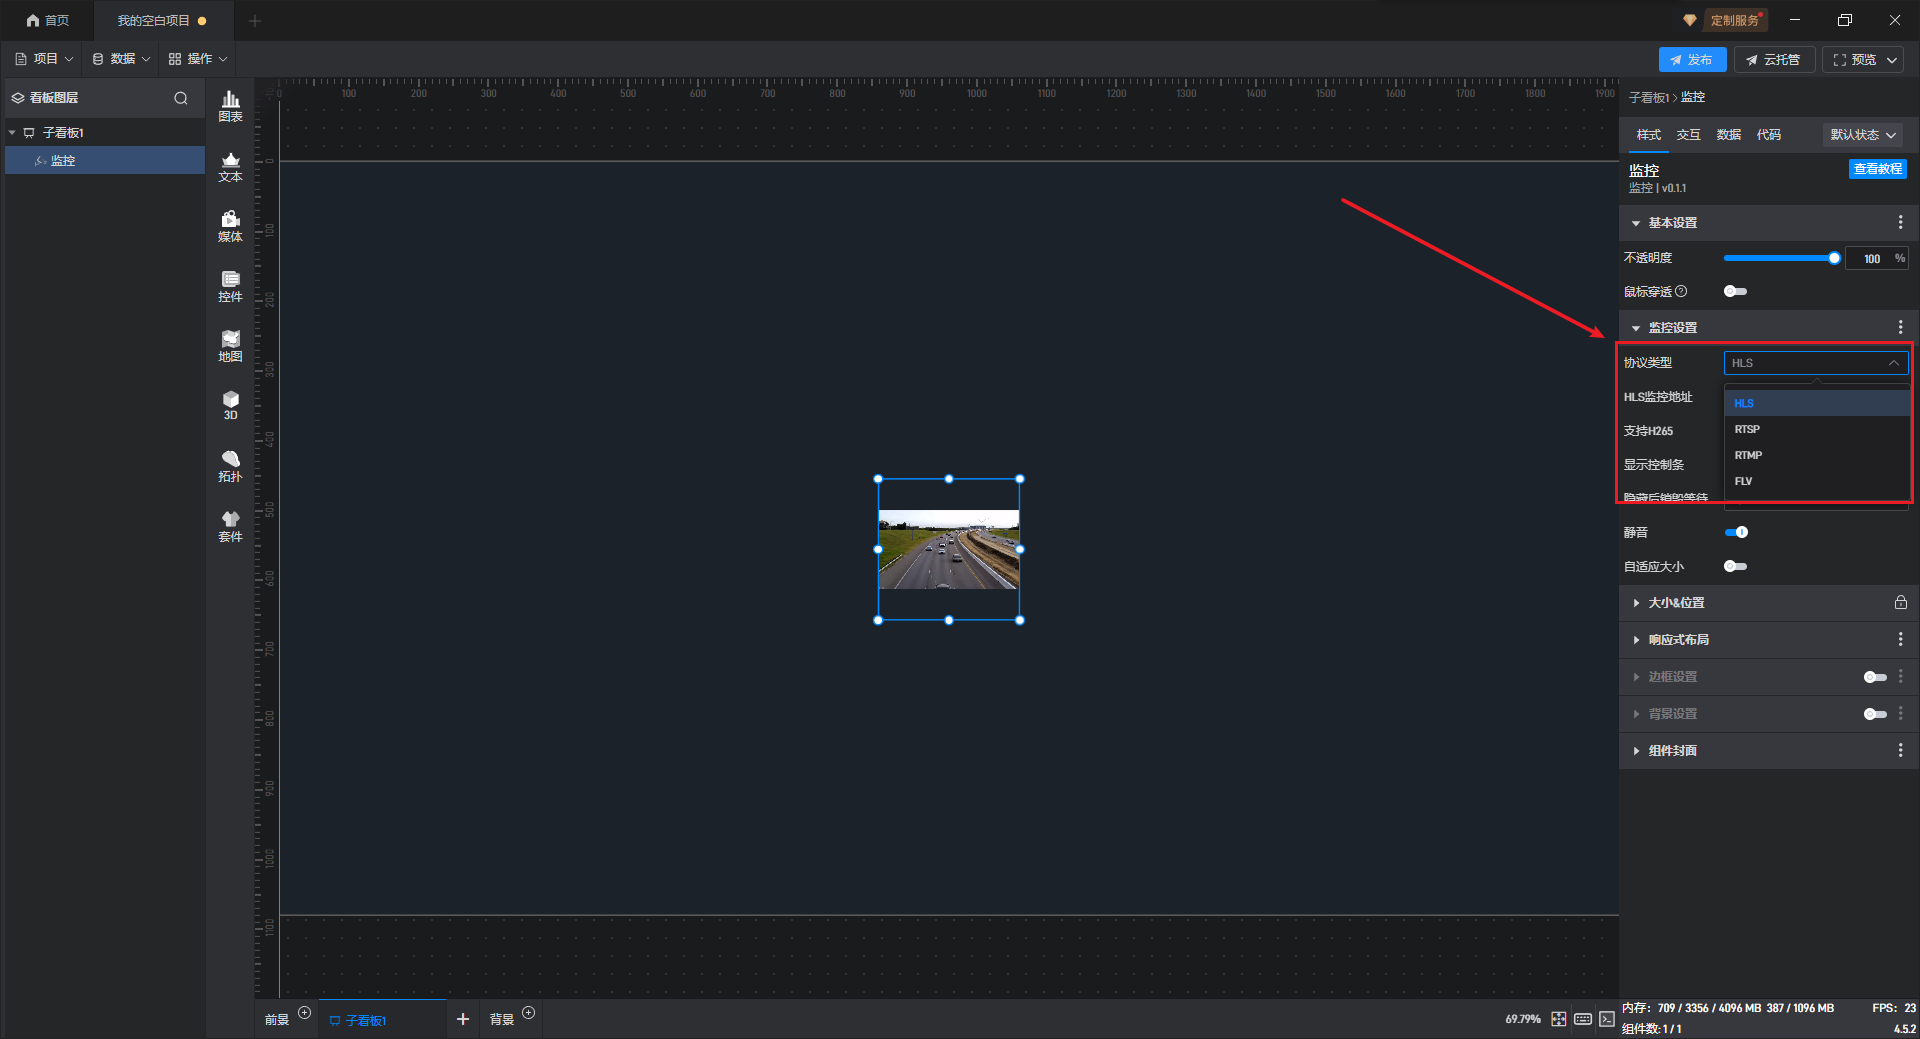Image resolution: width=1920 pixels, height=1039 pixels.
Task: Enable the 边框设置 toggle
Action: coord(1875,677)
